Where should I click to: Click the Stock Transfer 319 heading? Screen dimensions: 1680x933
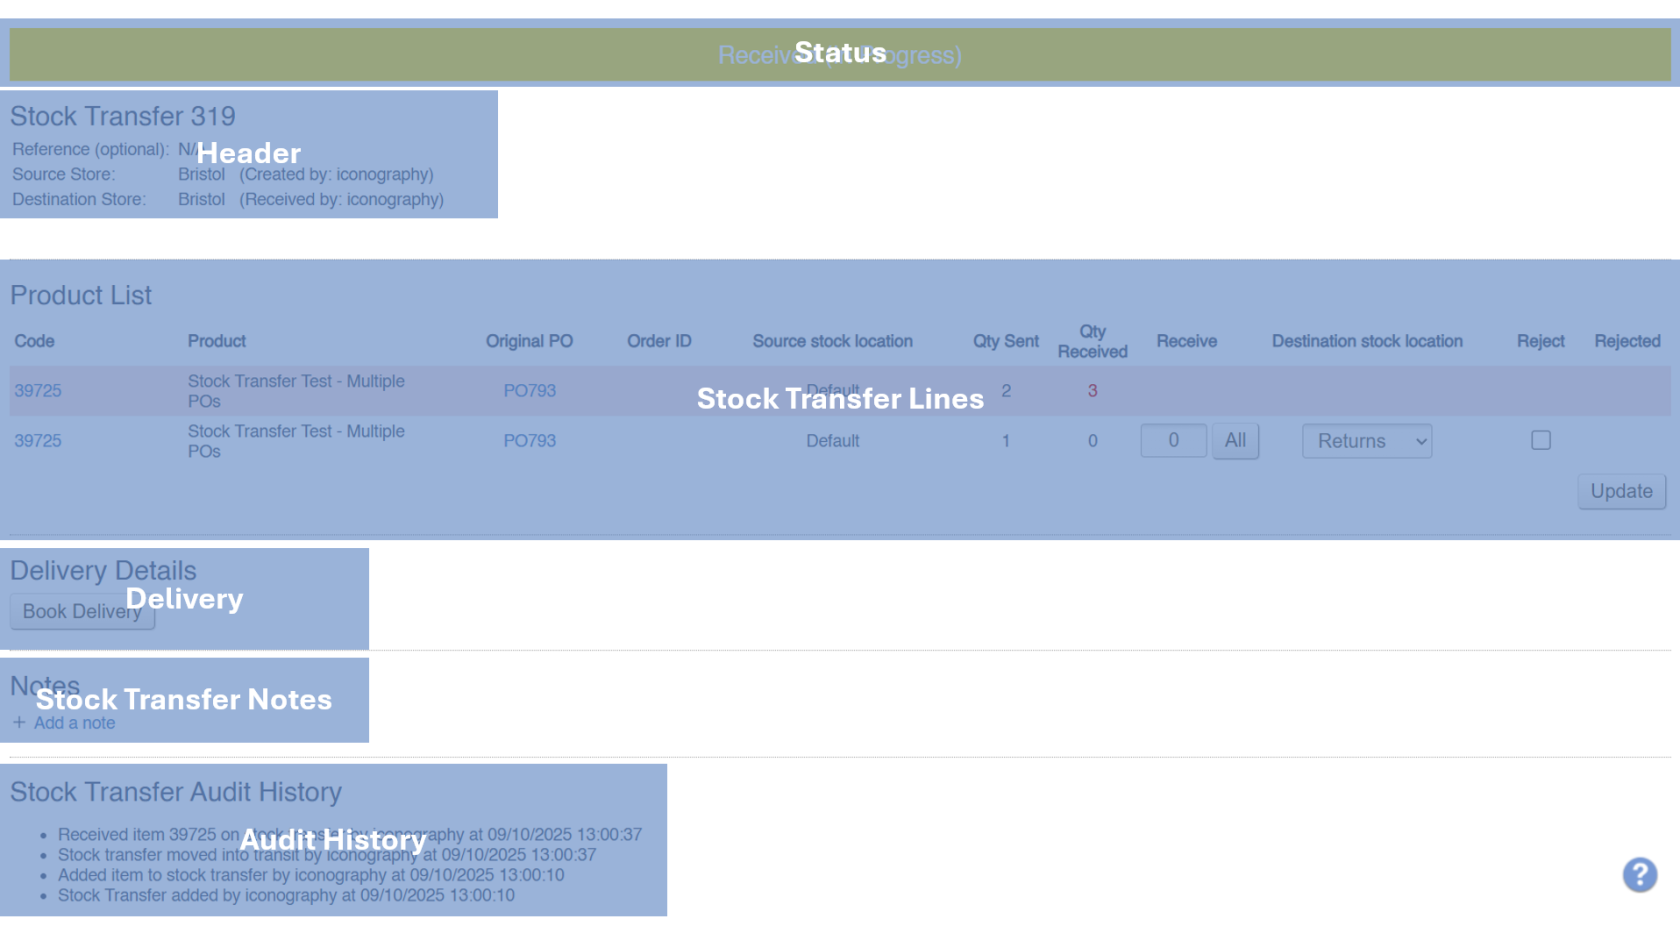123,116
